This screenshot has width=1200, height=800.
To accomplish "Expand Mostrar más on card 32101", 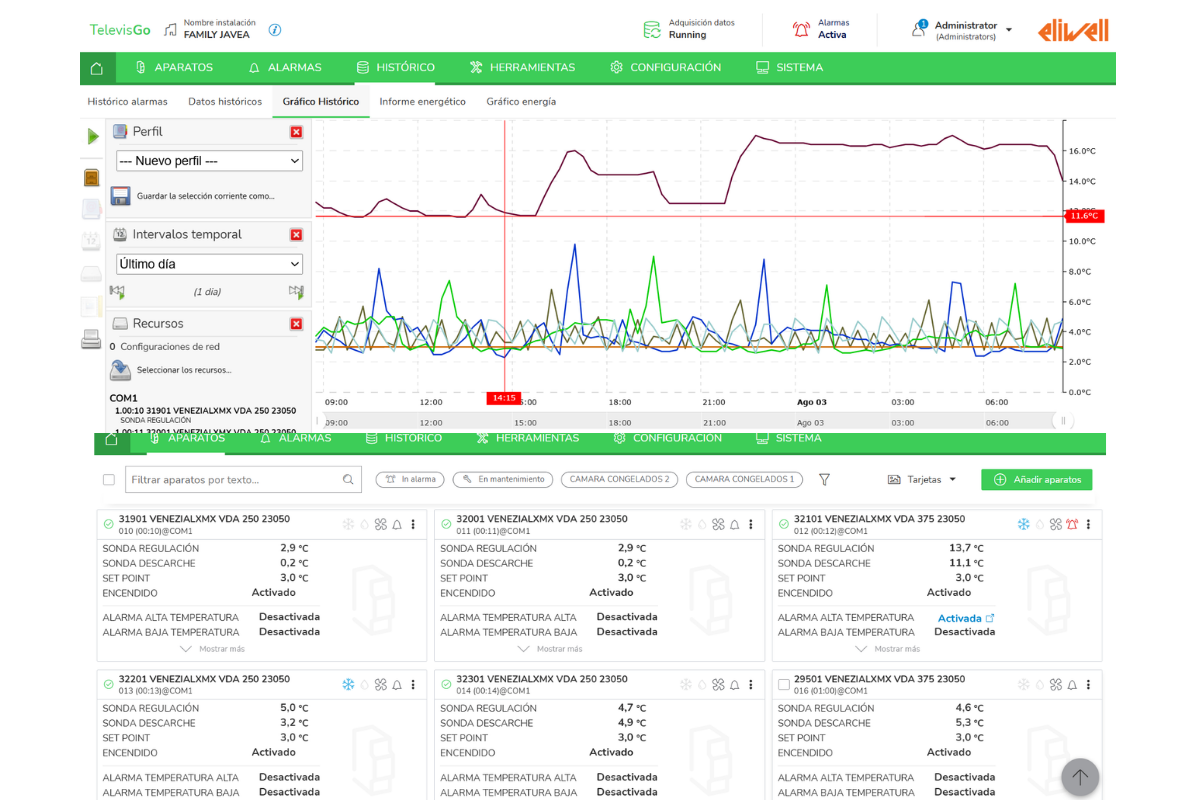I will (887, 649).
